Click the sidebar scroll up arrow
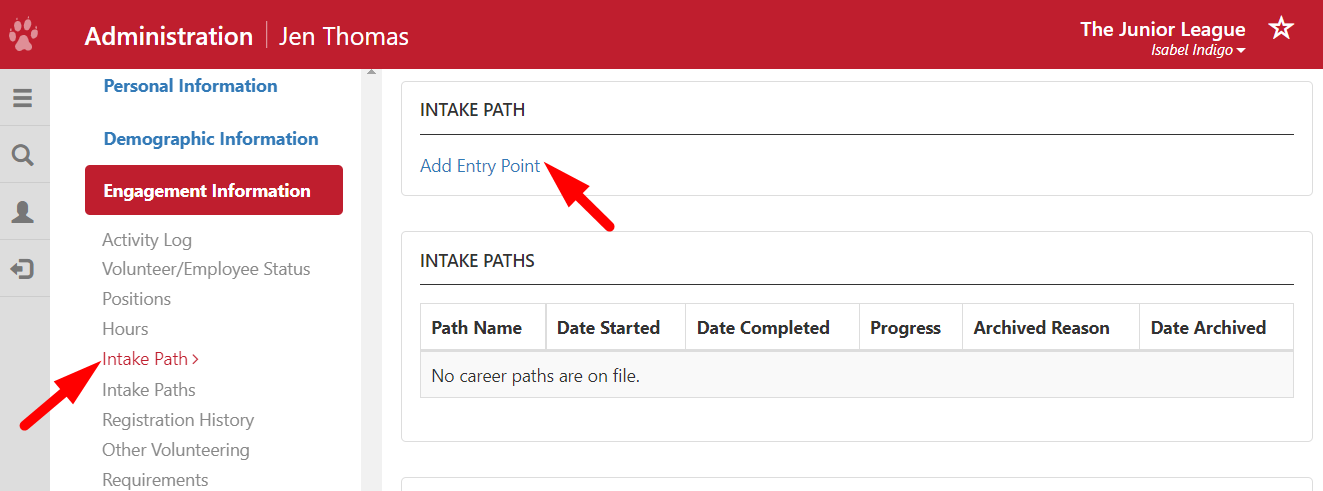 click(x=371, y=73)
